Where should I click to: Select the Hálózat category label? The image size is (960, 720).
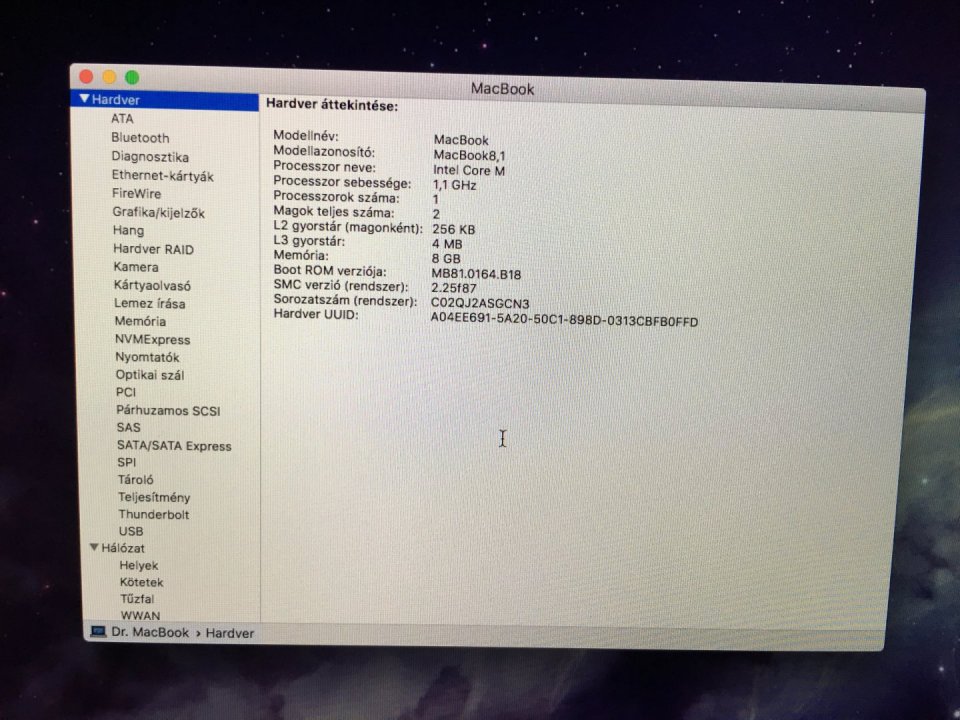tap(123, 548)
